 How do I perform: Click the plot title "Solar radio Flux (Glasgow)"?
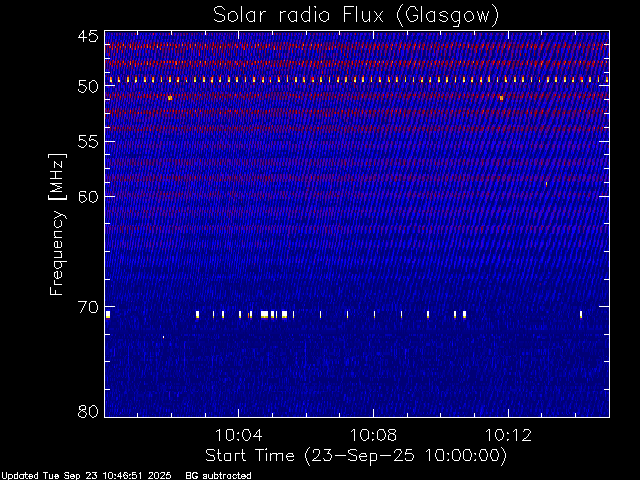pyautogui.click(x=356, y=16)
